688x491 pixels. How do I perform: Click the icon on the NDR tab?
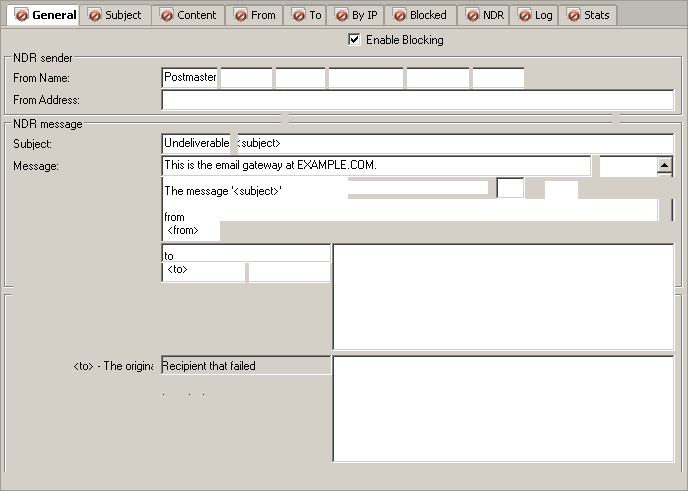point(472,15)
